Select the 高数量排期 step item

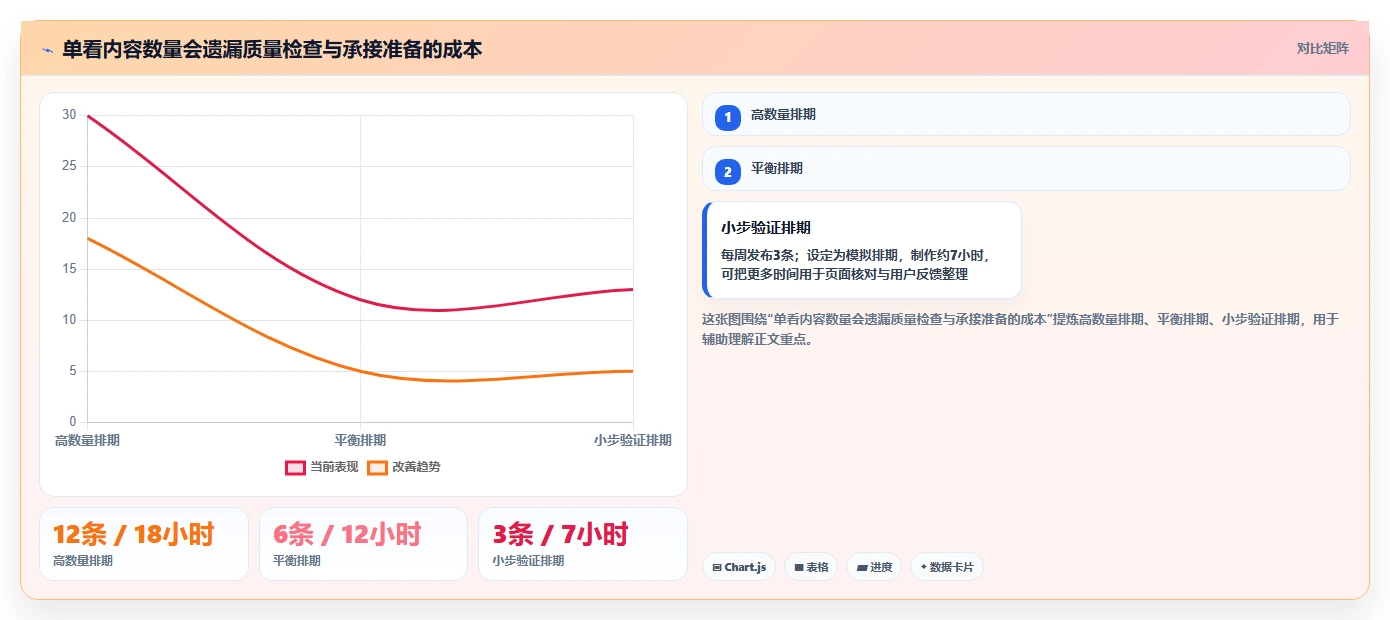1026,115
